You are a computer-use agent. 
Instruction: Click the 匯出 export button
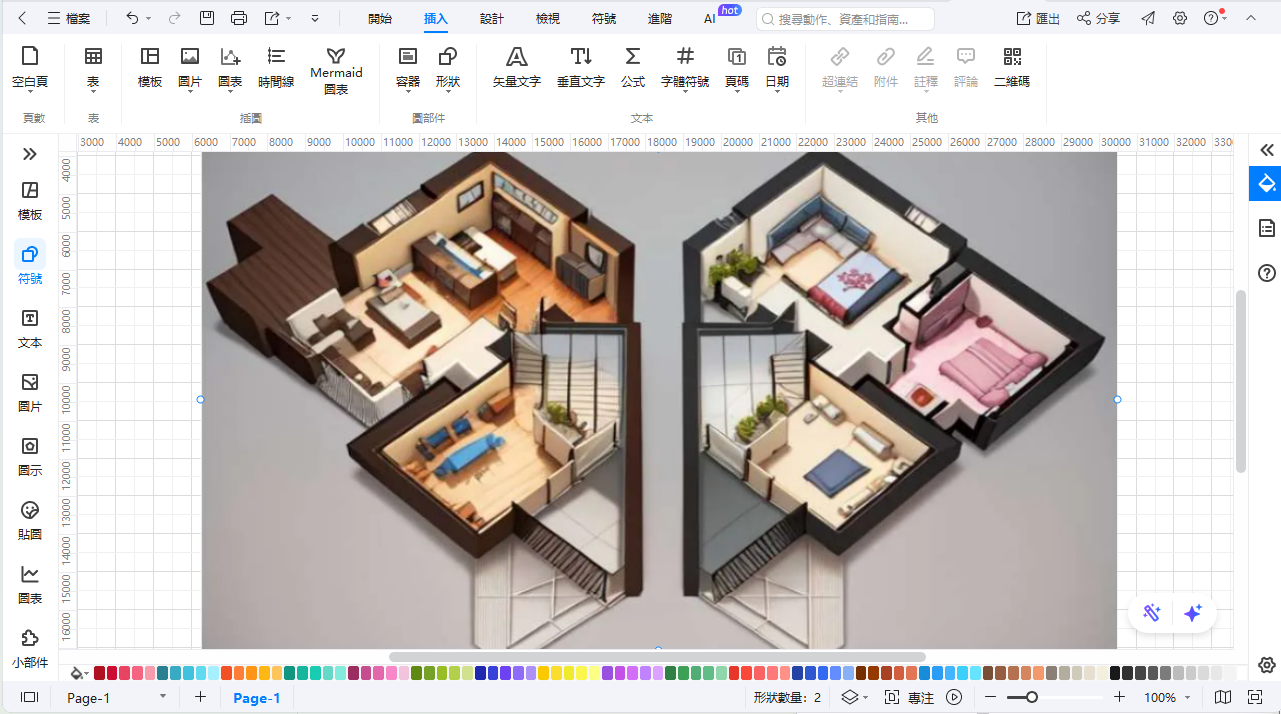1038,19
